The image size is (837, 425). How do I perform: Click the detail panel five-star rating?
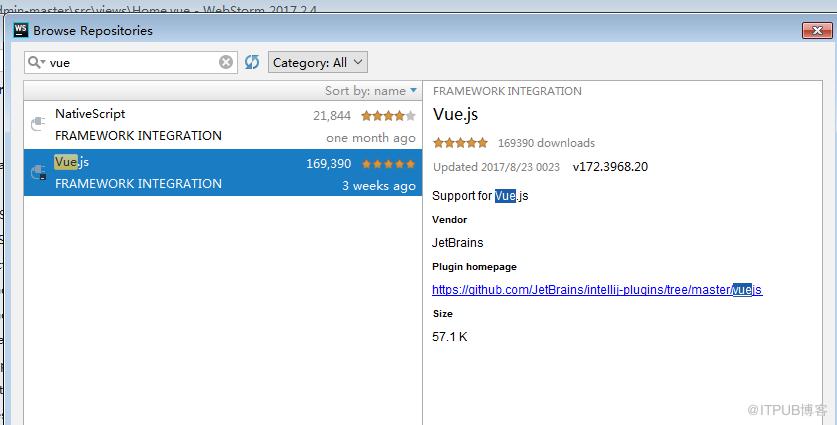[460, 143]
